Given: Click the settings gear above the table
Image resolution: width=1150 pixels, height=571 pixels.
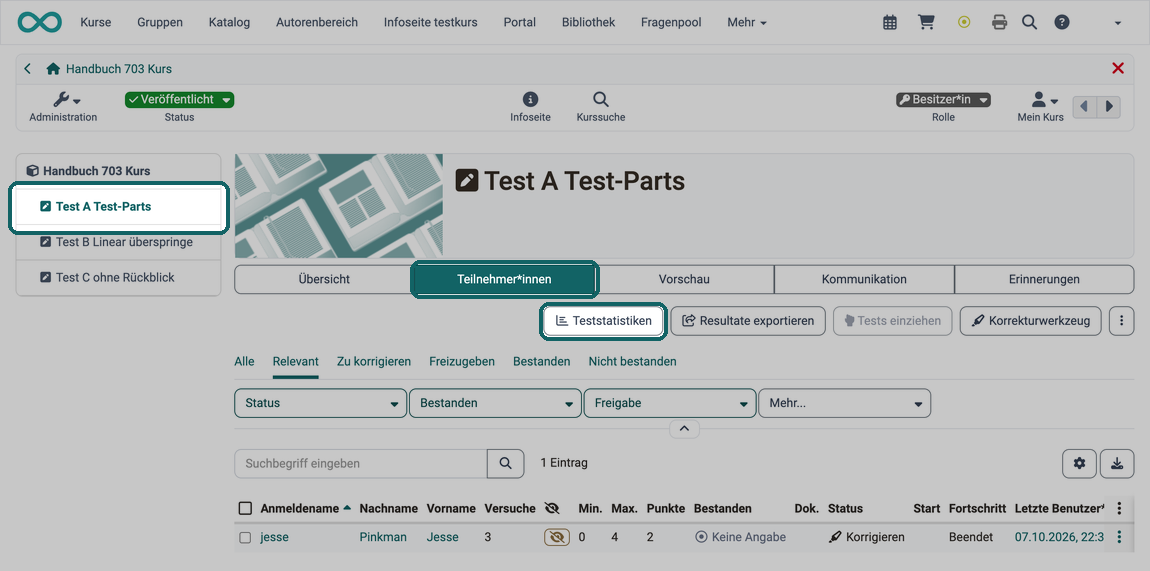Looking at the screenshot, I should 1080,463.
